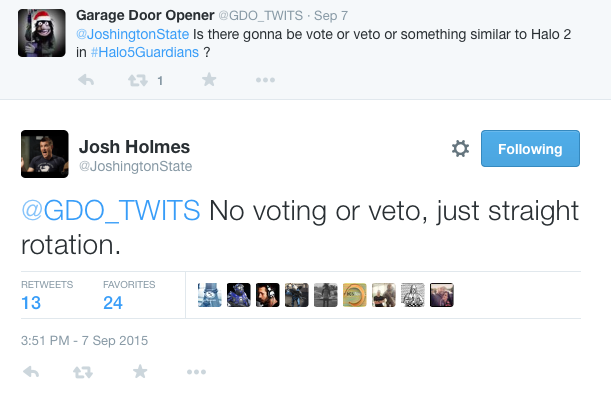Open the #Halo5Guardians hashtag
The height and width of the screenshot is (409, 611).
click(x=145, y=52)
